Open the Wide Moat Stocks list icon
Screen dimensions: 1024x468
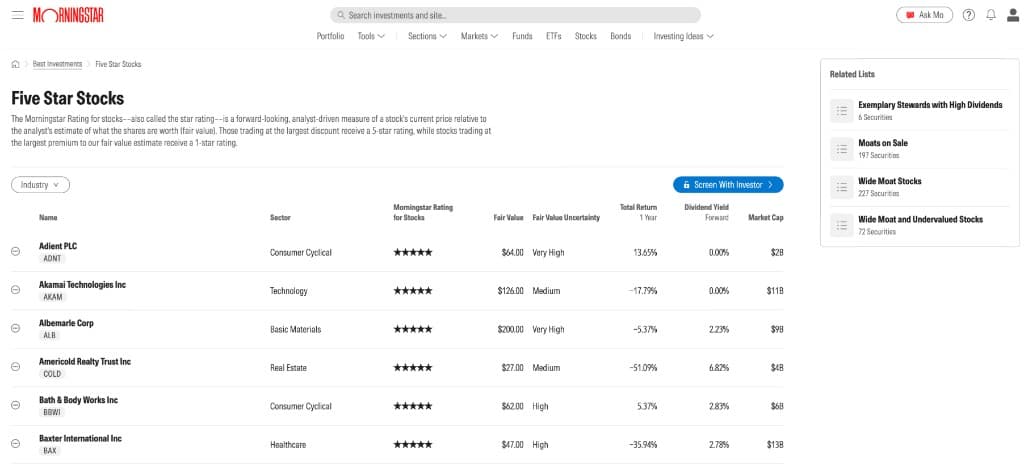pos(842,187)
